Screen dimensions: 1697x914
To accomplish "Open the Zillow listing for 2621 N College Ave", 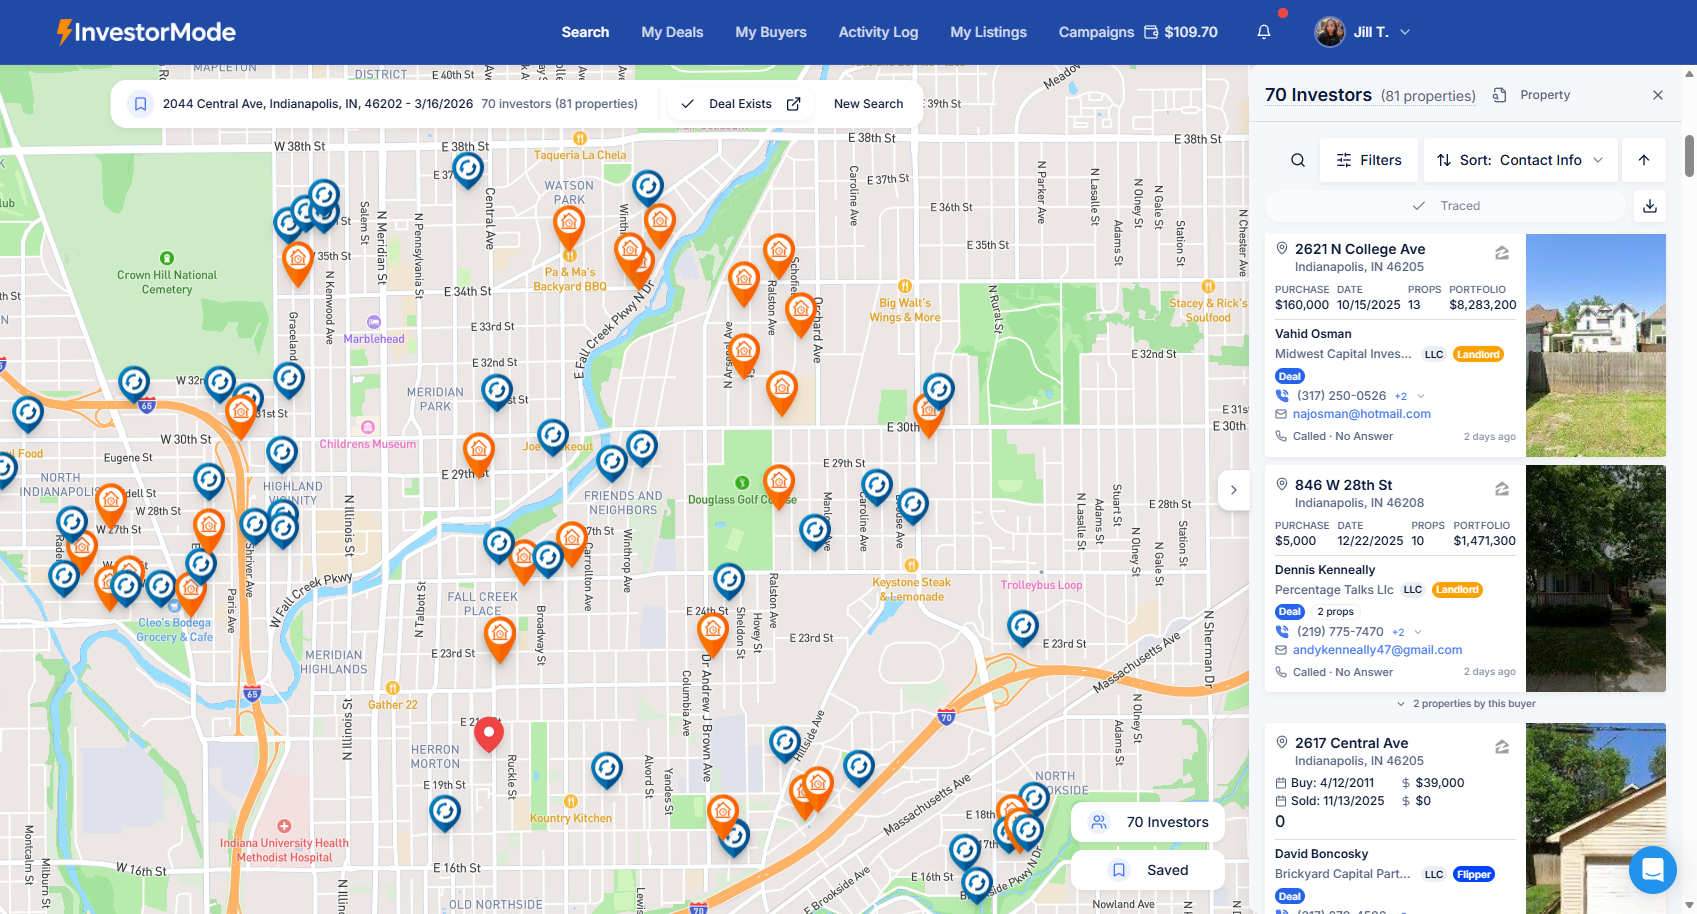I will 1501,253.
